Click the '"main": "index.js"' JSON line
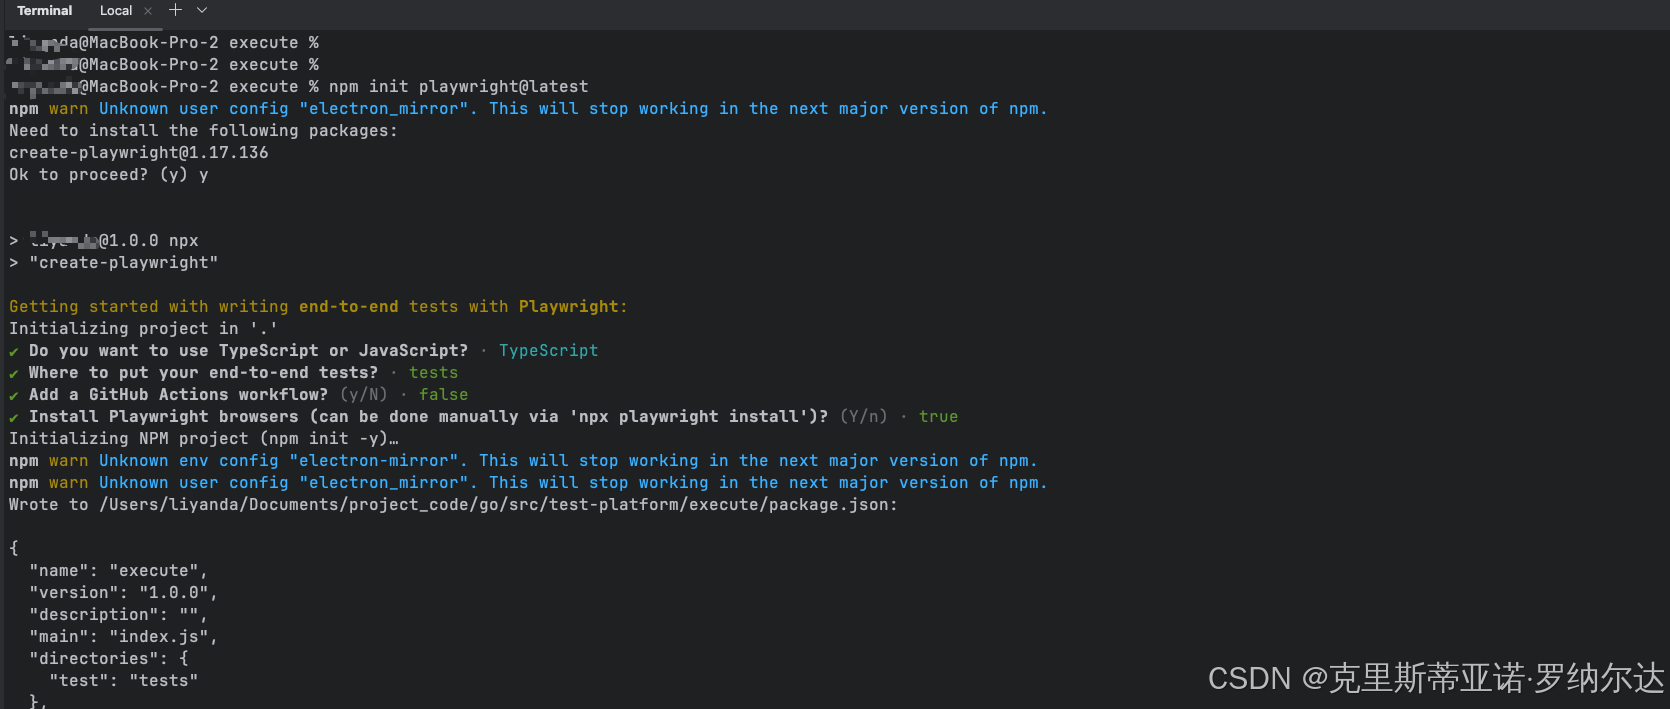This screenshot has width=1670, height=709. (x=123, y=637)
